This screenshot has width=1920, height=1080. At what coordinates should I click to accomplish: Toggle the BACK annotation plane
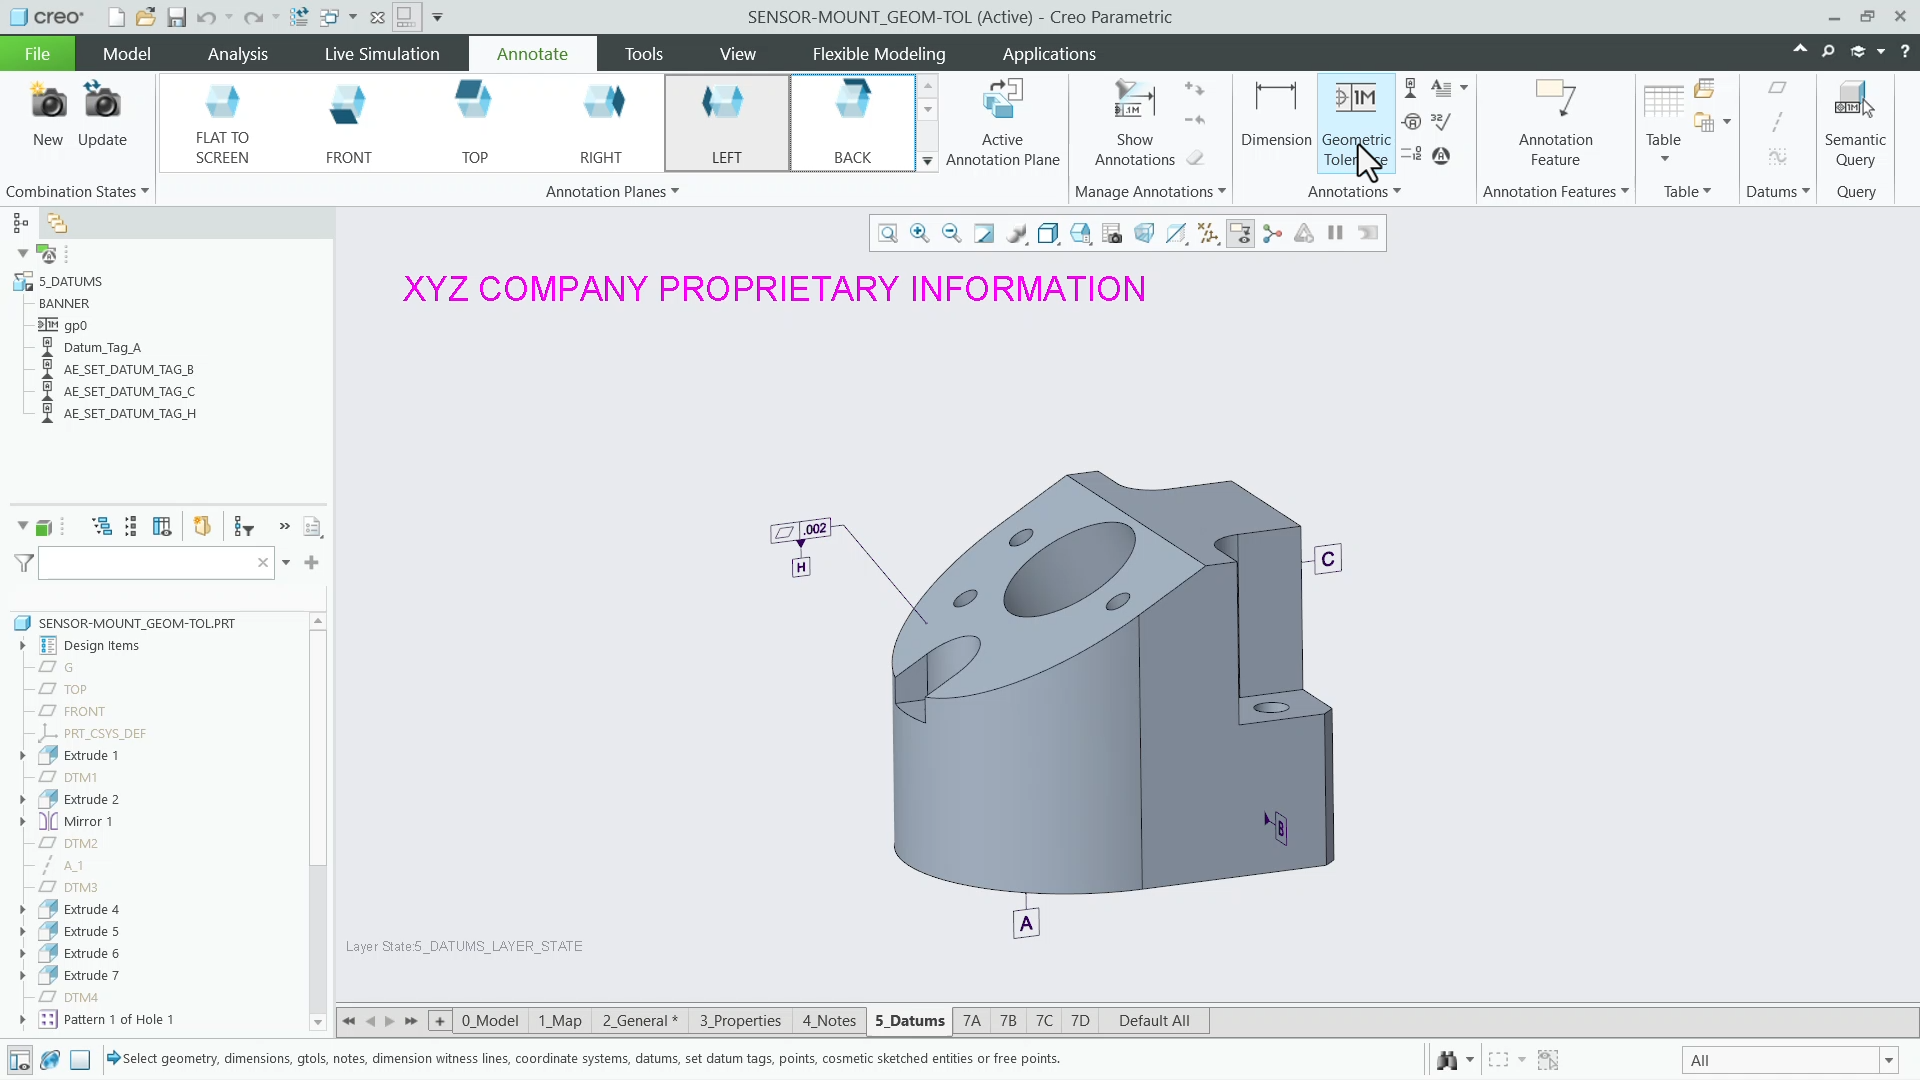pyautogui.click(x=853, y=123)
